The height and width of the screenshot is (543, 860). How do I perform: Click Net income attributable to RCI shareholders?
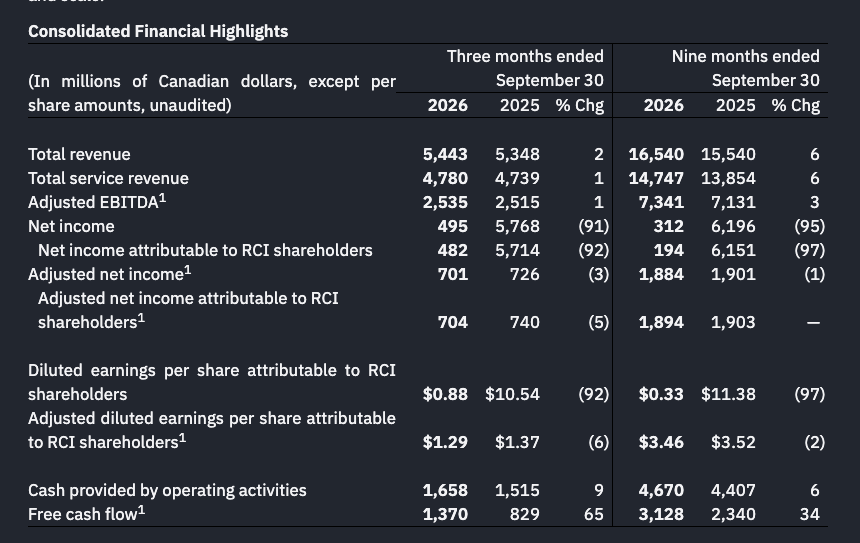coord(205,251)
